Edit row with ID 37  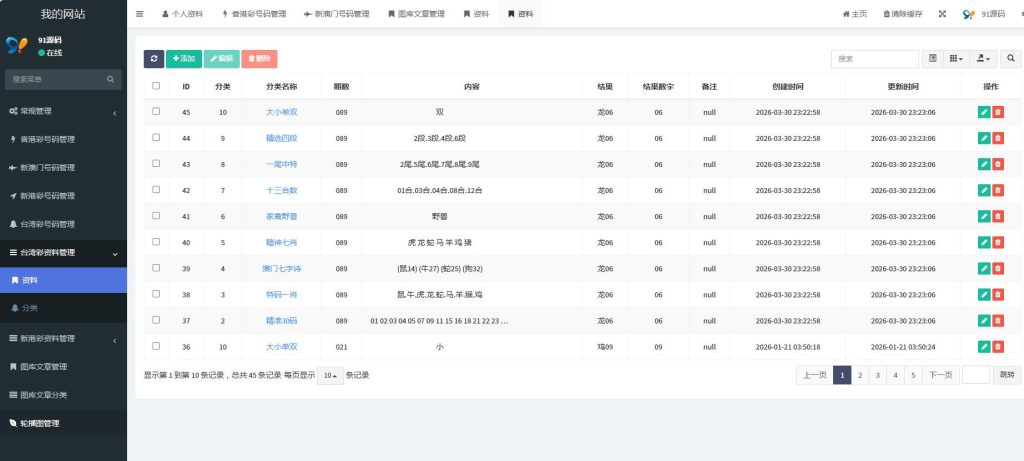(984, 321)
